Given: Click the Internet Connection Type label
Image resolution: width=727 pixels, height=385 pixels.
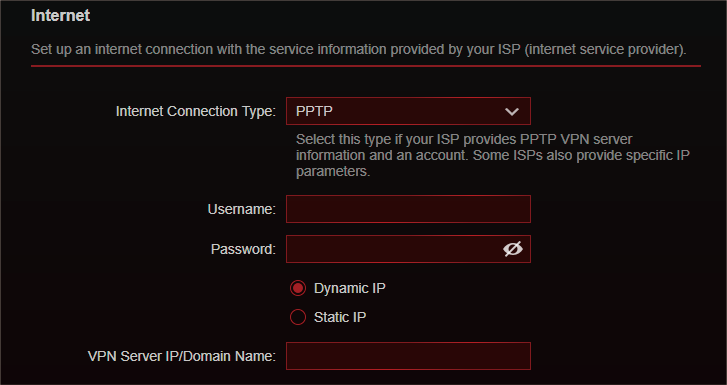Looking at the screenshot, I should click(196, 111).
